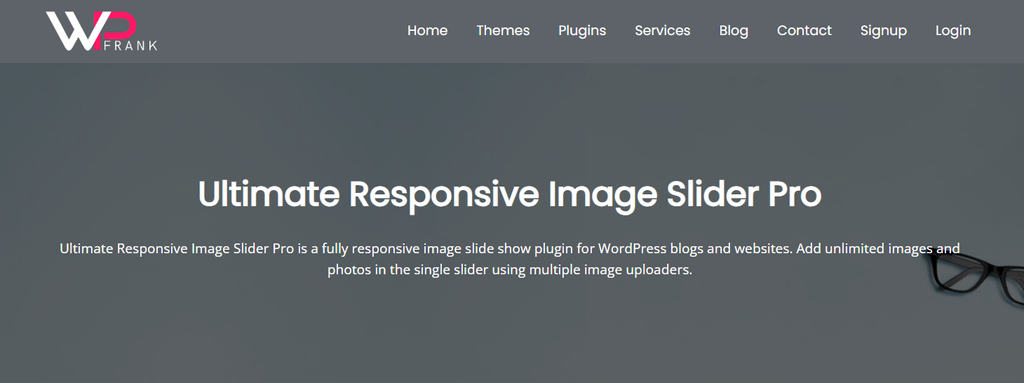1024x383 pixels.
Task: Click the paragraph starting 'Ultimate Responsive Image Slider Pro is'
Action: (509, 259)
